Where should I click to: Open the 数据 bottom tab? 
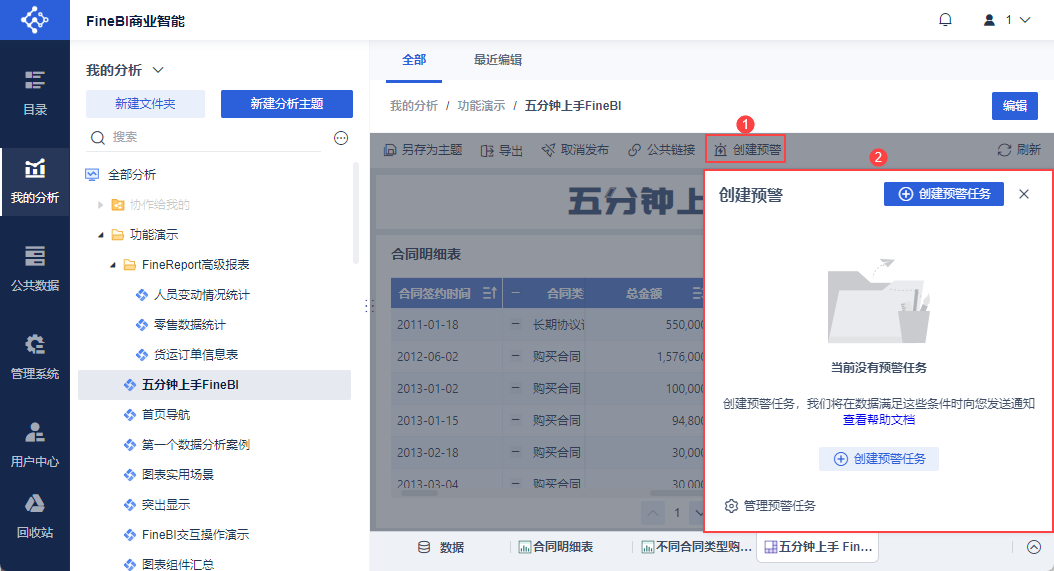tap(441, 547)
